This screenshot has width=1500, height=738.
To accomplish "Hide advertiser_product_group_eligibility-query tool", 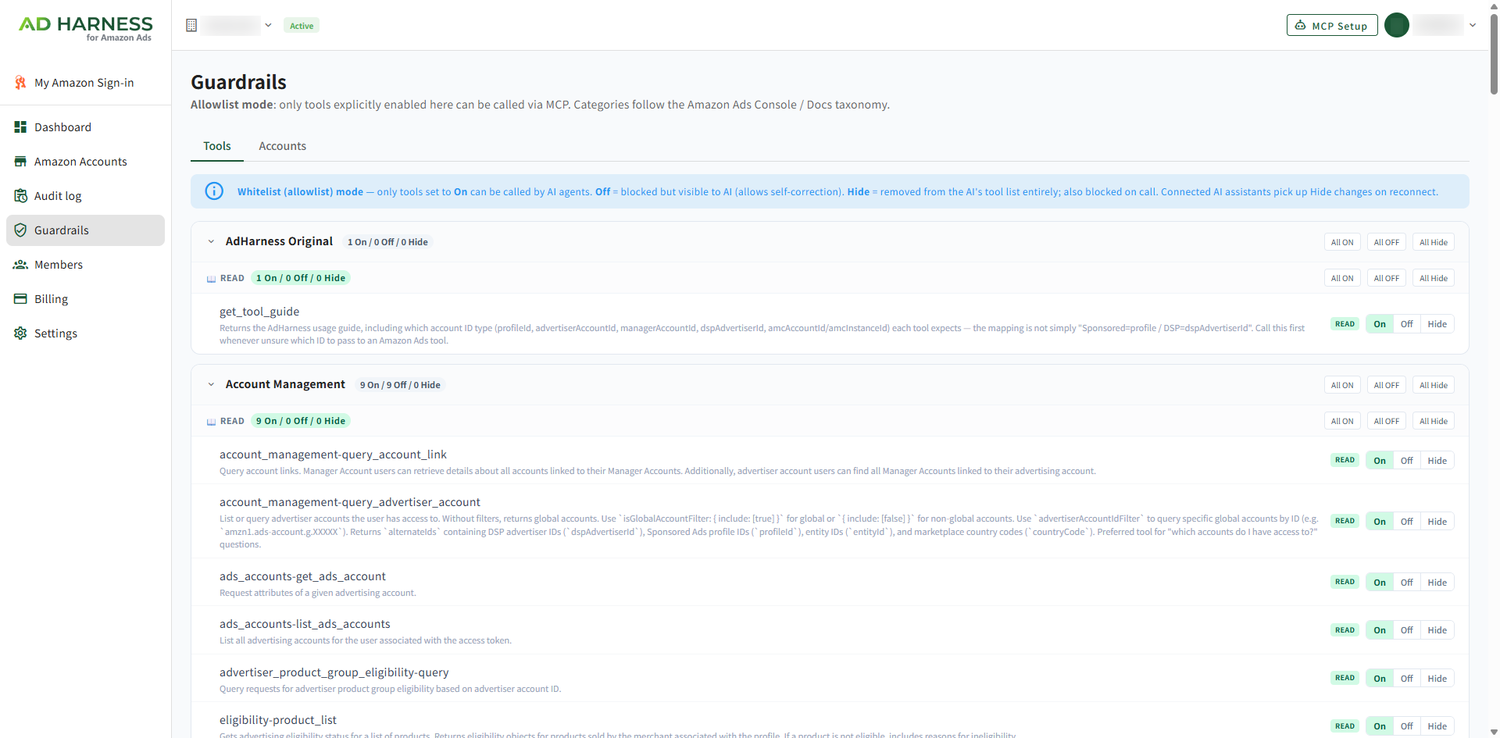I will [1437, 678].
